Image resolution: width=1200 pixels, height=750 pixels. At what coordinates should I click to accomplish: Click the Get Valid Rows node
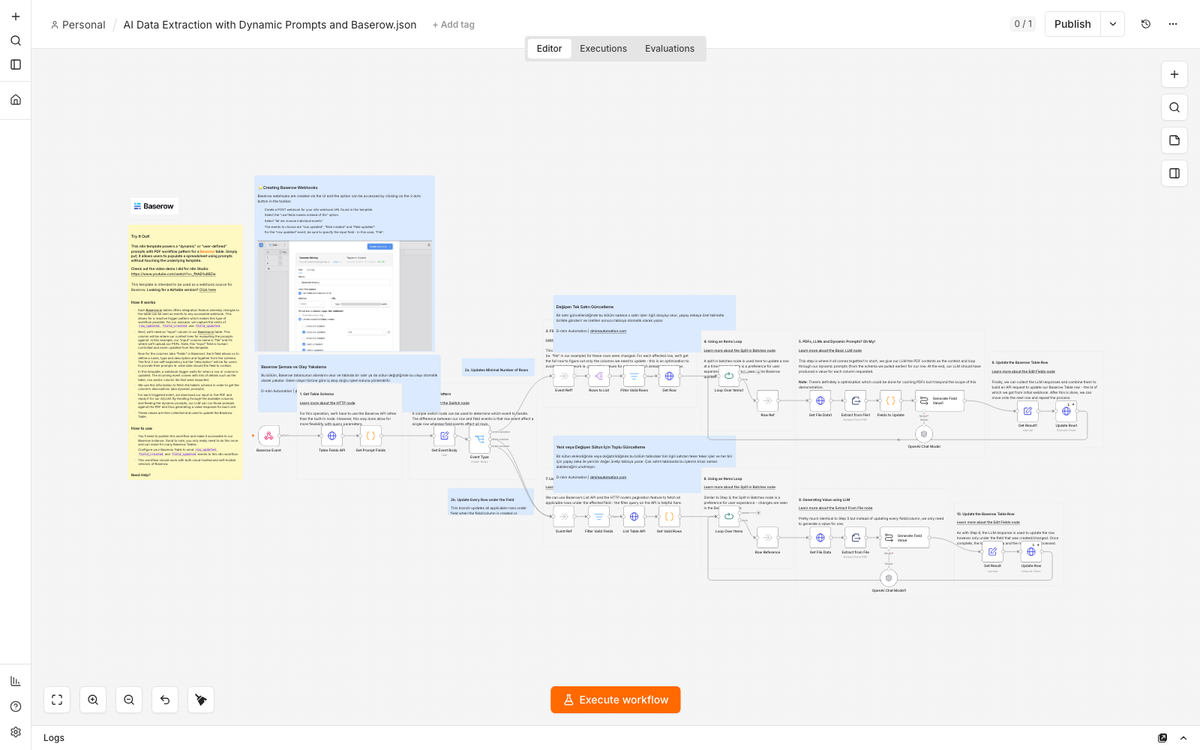pos(669,517)
